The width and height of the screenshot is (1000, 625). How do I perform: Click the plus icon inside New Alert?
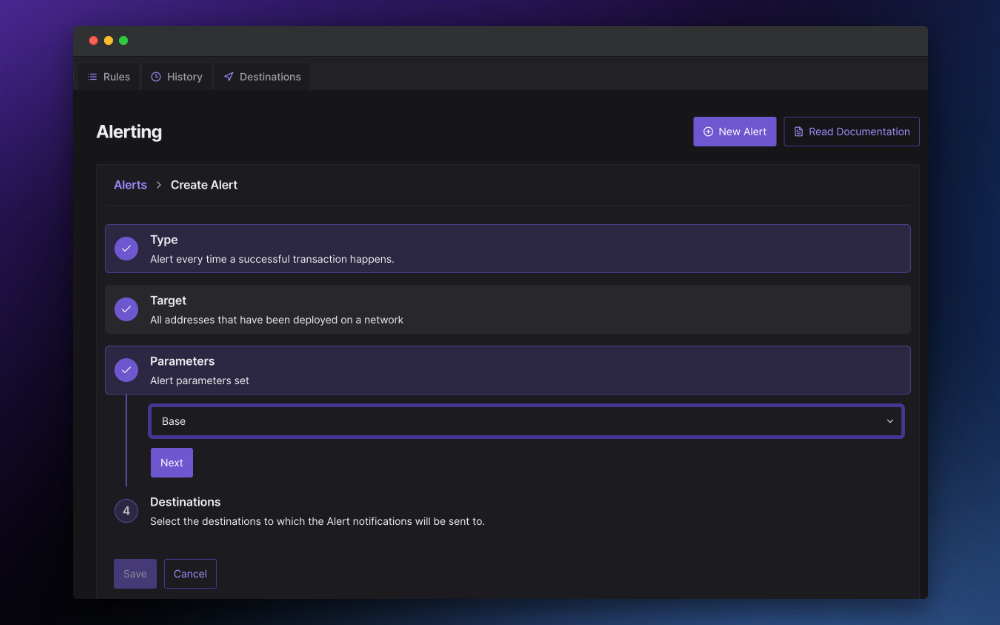709,131
